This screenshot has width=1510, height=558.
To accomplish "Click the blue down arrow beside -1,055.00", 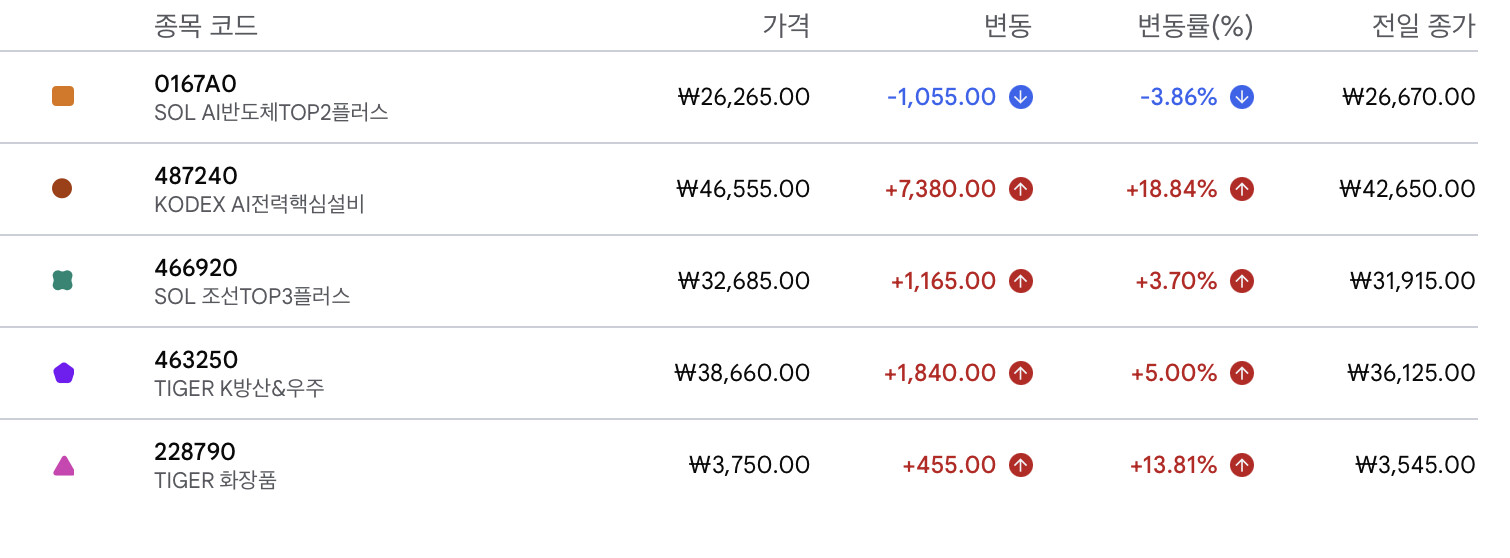I will point(1021,97).
